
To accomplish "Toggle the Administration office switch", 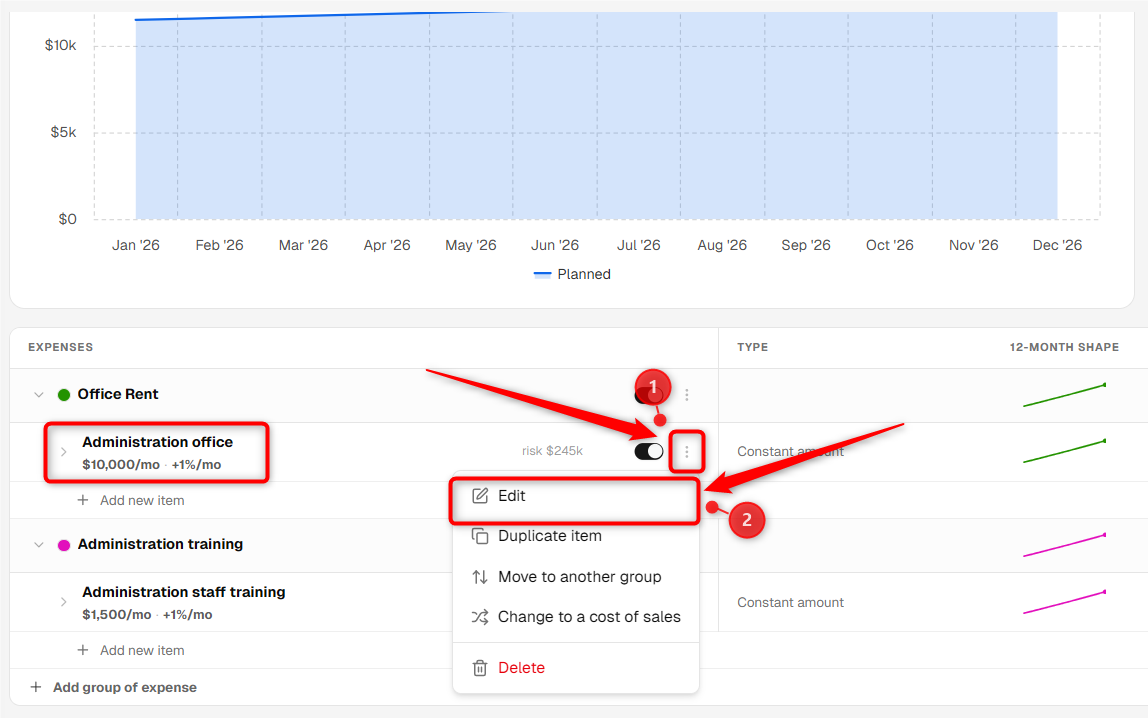I will coord(649,452).
